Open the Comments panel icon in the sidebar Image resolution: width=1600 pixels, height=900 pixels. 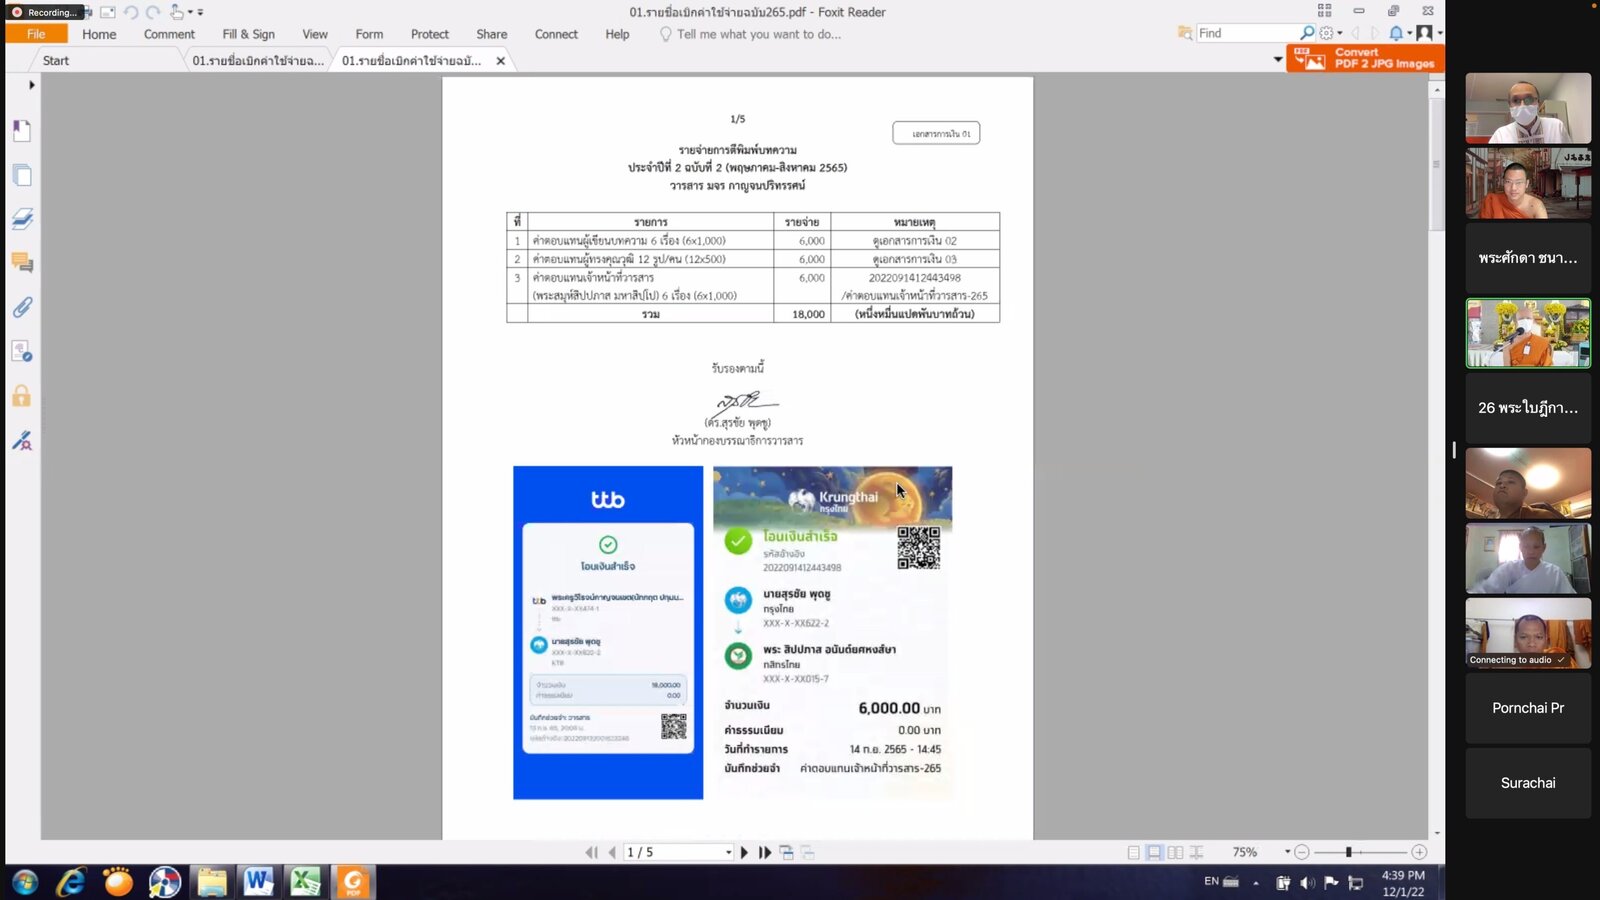[x=22, y=263]
